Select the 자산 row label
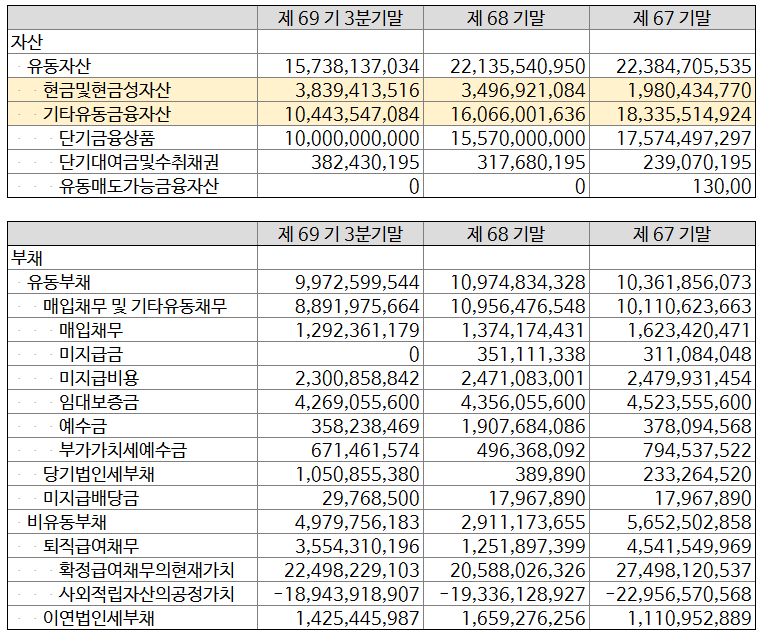 point(27,42)
